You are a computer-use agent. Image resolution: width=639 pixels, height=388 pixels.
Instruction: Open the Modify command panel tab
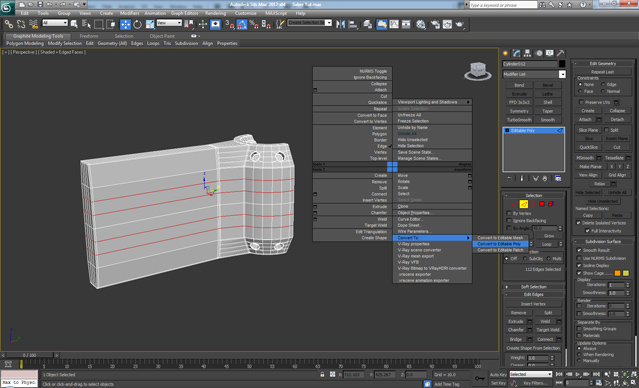tap(517, 53)
